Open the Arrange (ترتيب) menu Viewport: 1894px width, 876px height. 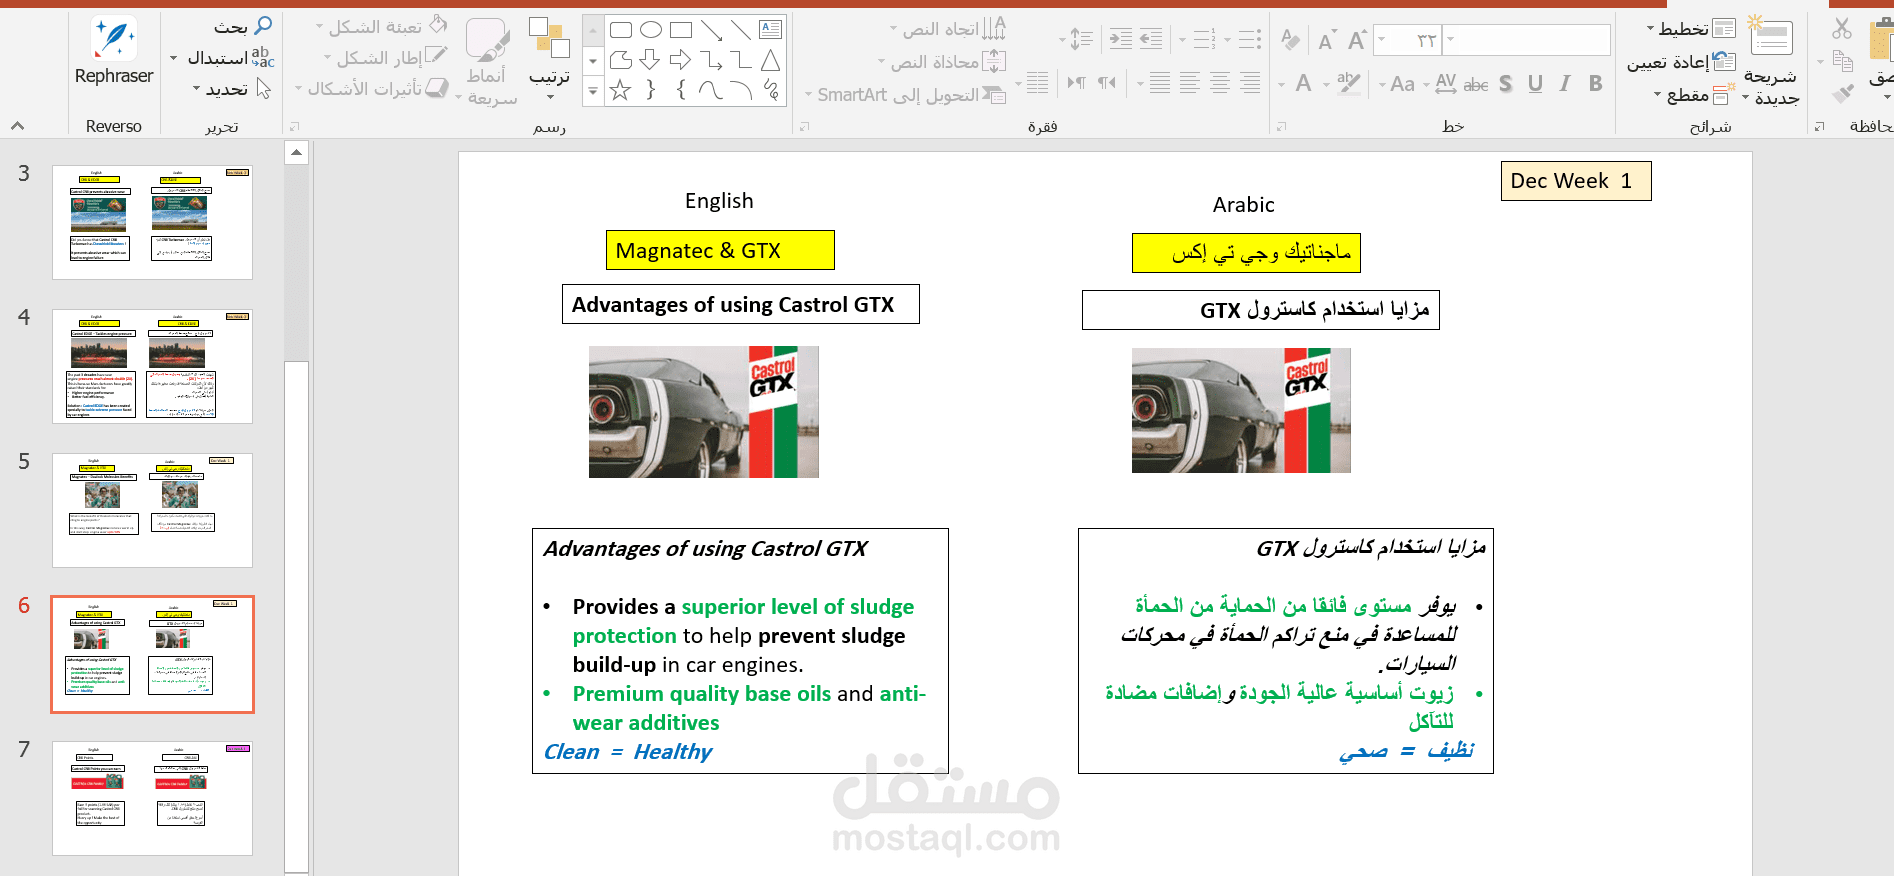550,58
